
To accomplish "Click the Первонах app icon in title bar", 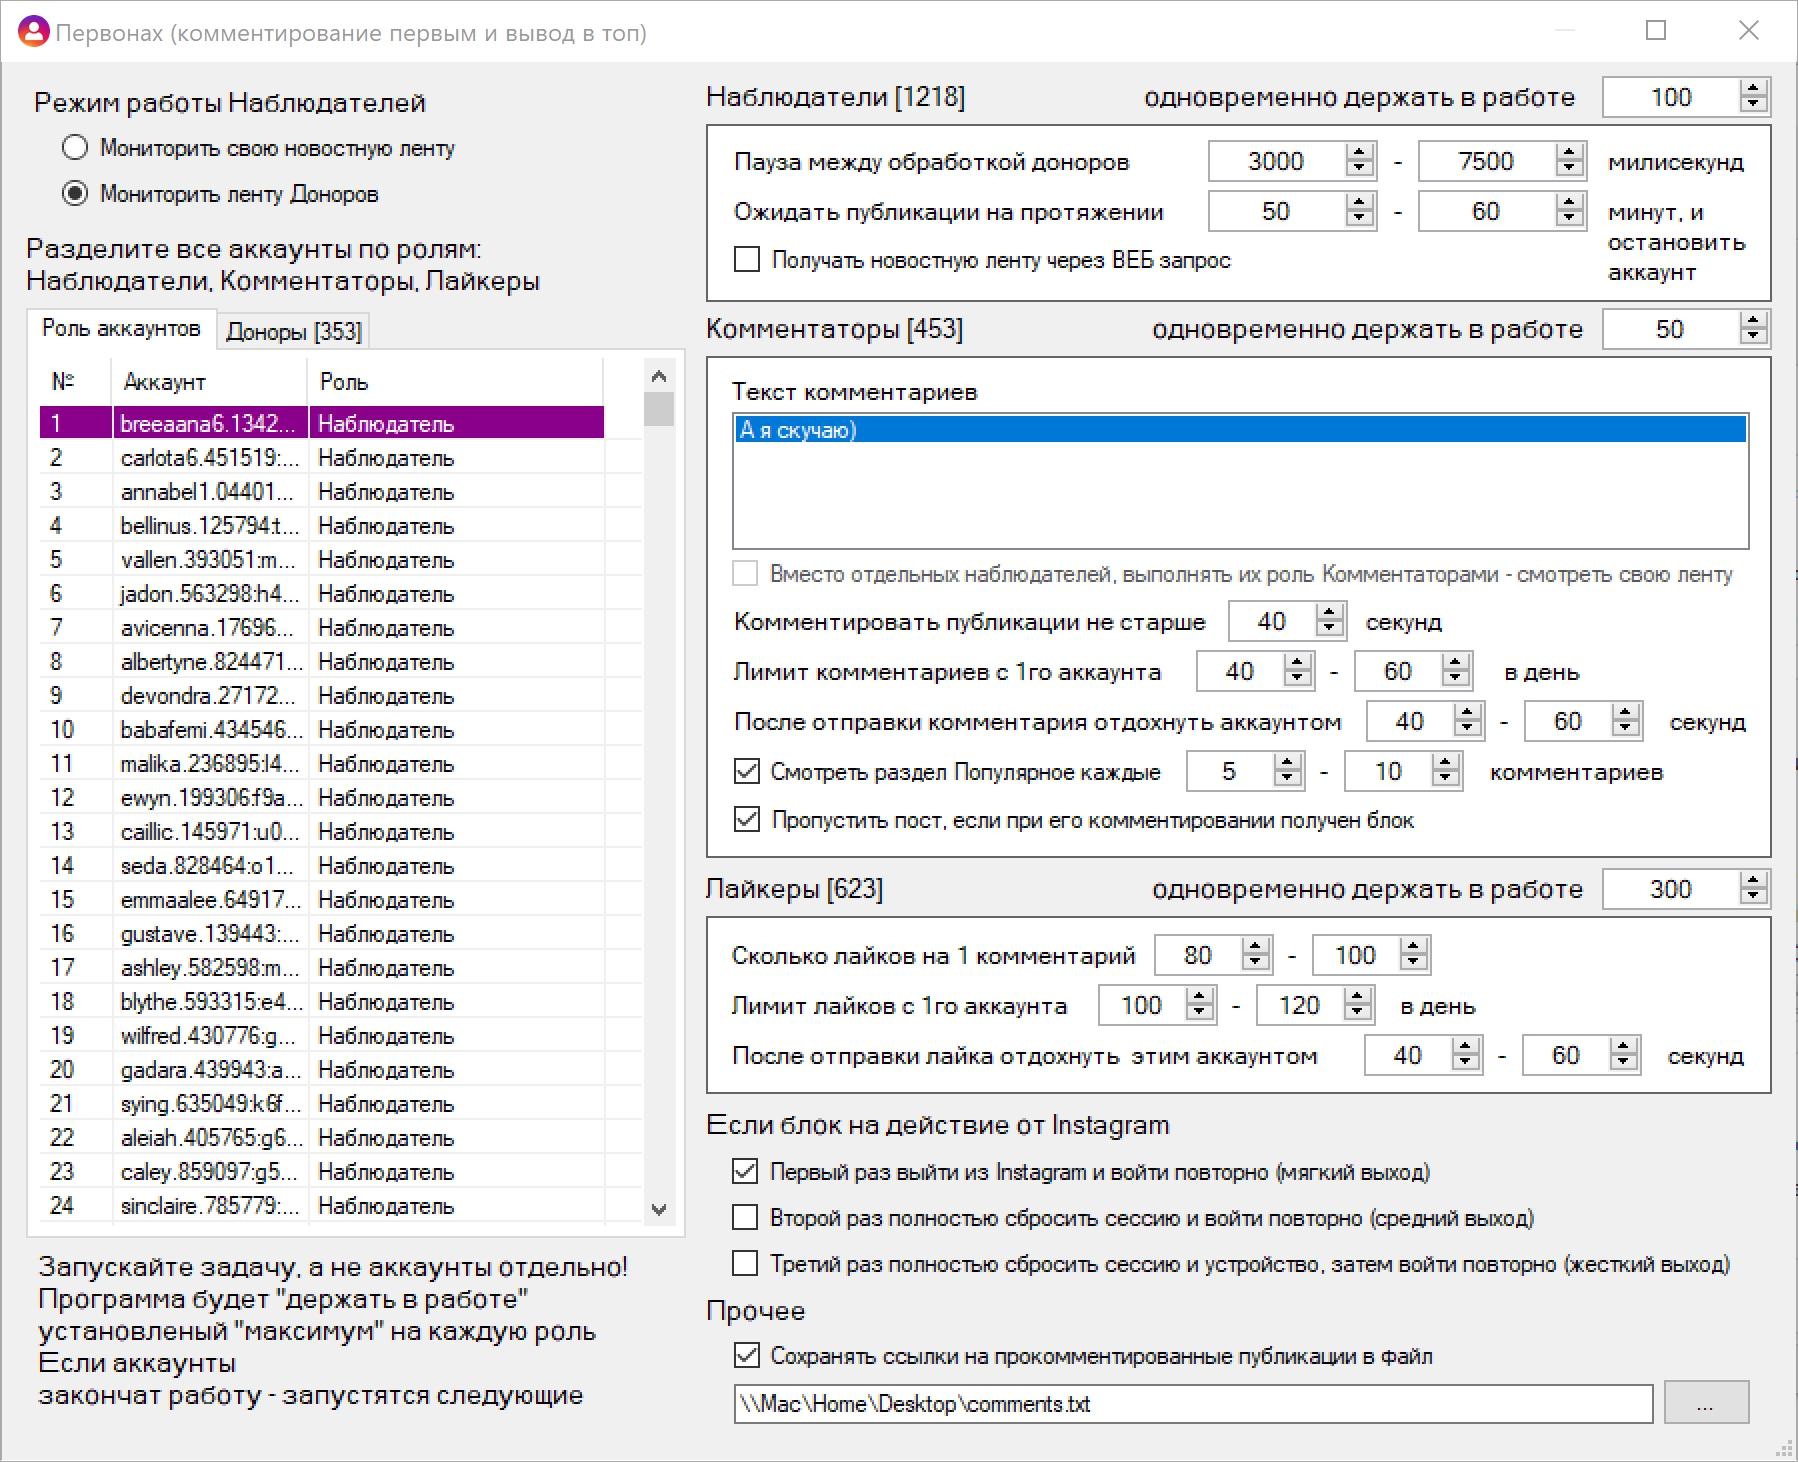I will tap(33, 32).
